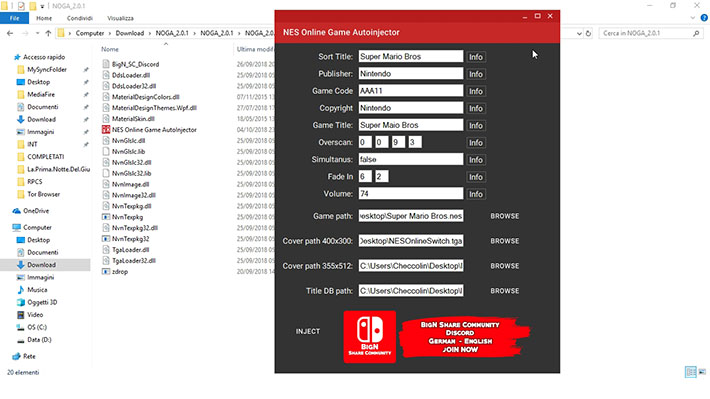The height and width of the screenshot is (399, 710).
Task: Open the Condividi ribbon tab
Action: pos(80,18)
